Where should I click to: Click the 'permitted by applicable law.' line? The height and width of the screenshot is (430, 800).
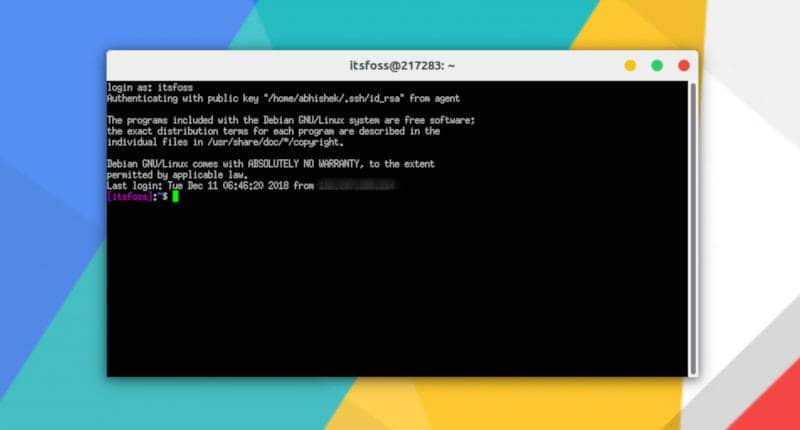[178, 175]
